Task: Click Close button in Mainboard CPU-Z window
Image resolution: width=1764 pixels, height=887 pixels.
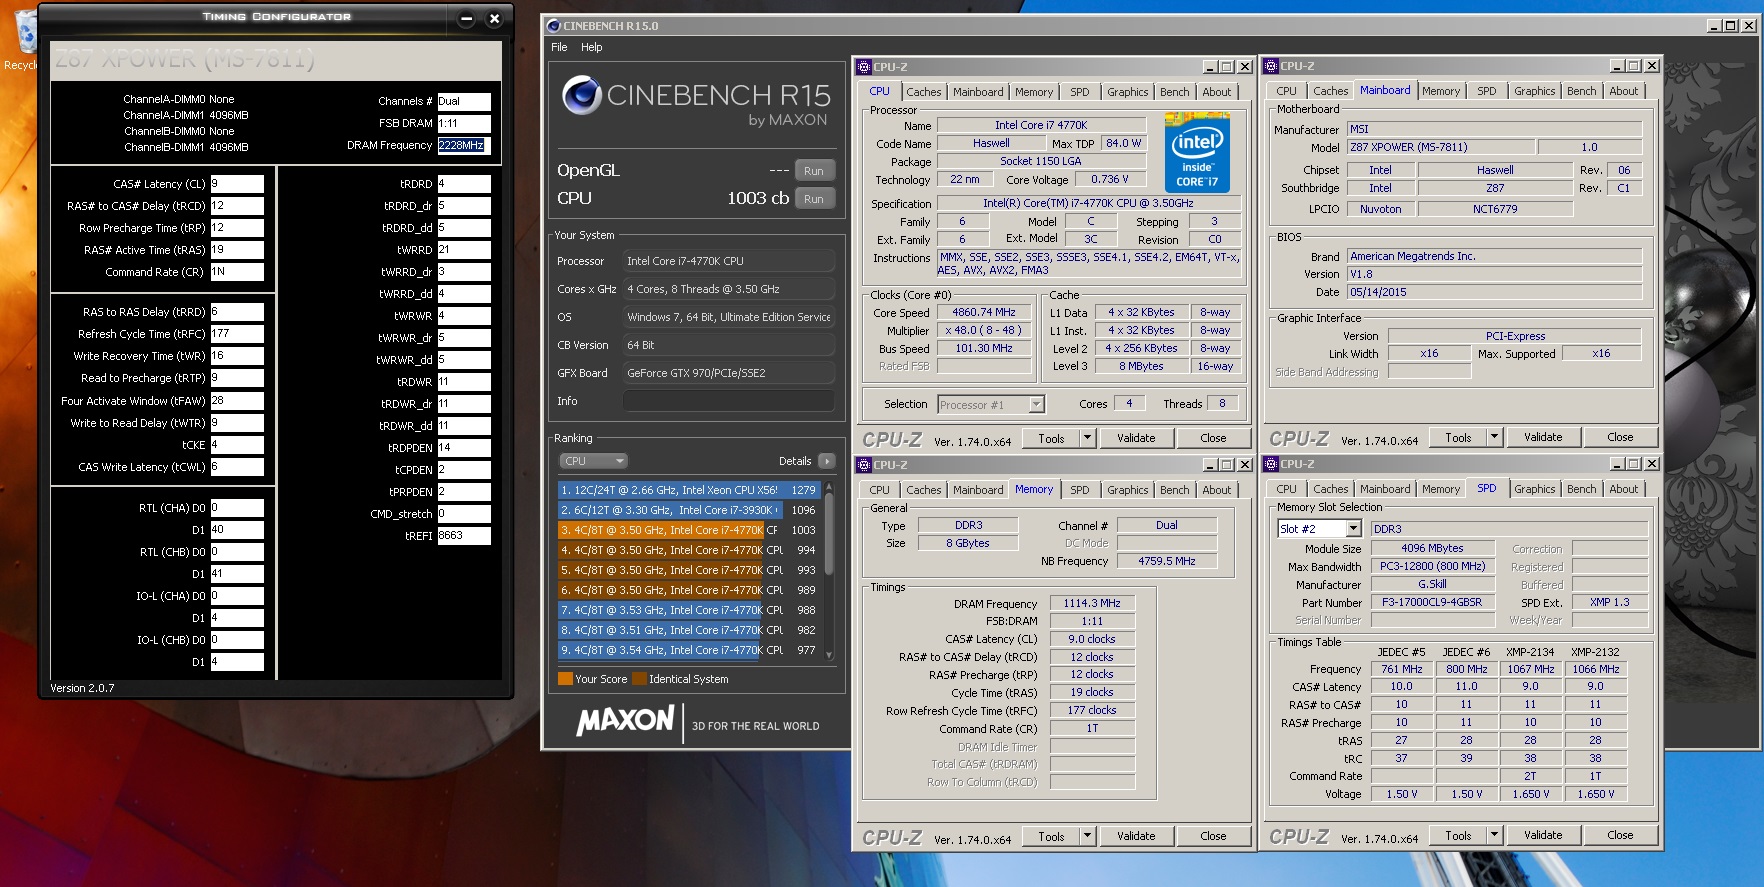Action: [x=1620, y=437]
